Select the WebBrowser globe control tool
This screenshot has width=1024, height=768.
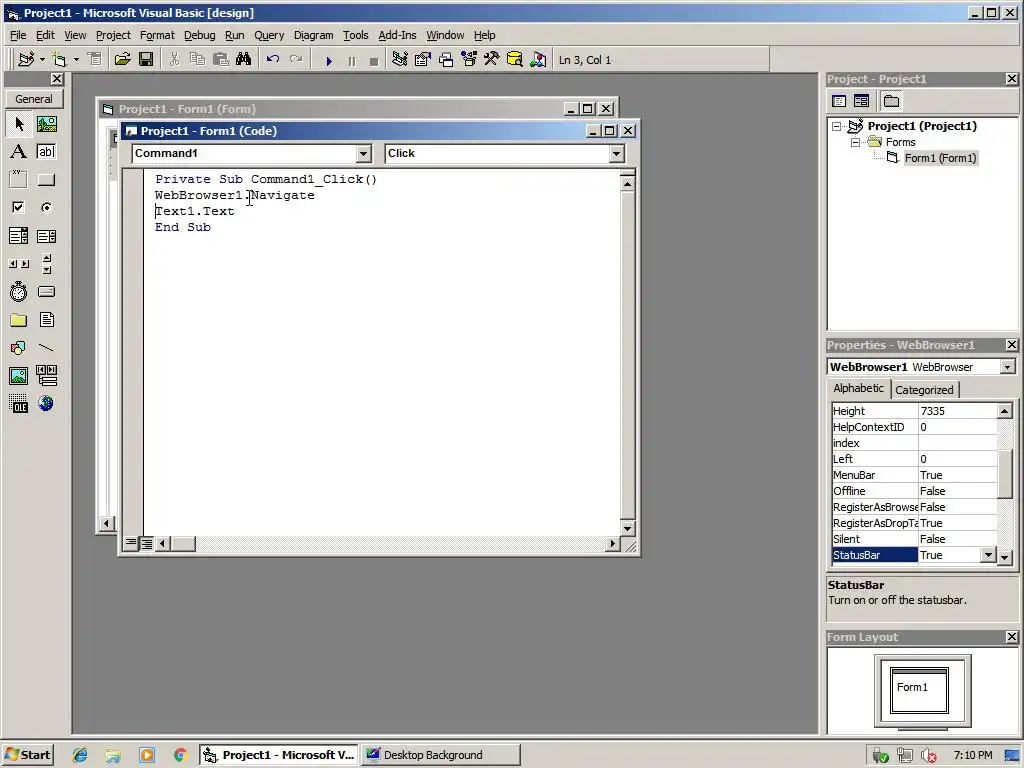(46, 404)
